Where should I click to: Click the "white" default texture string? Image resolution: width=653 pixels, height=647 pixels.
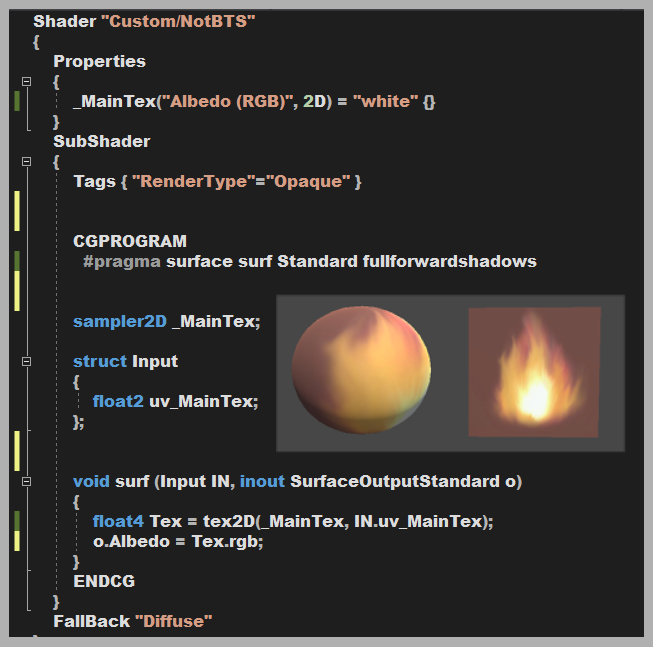click(x=385, y=101)
